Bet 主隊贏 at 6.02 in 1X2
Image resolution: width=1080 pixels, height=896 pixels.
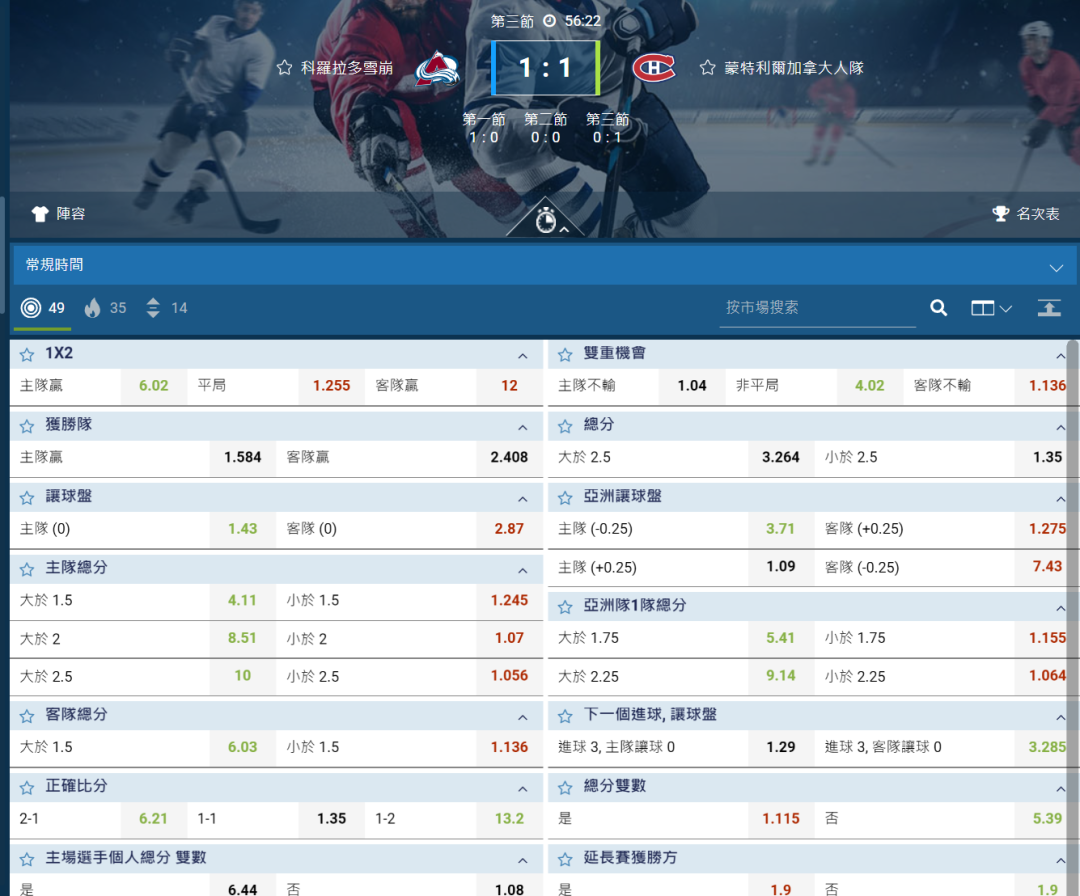pos(154,386)
